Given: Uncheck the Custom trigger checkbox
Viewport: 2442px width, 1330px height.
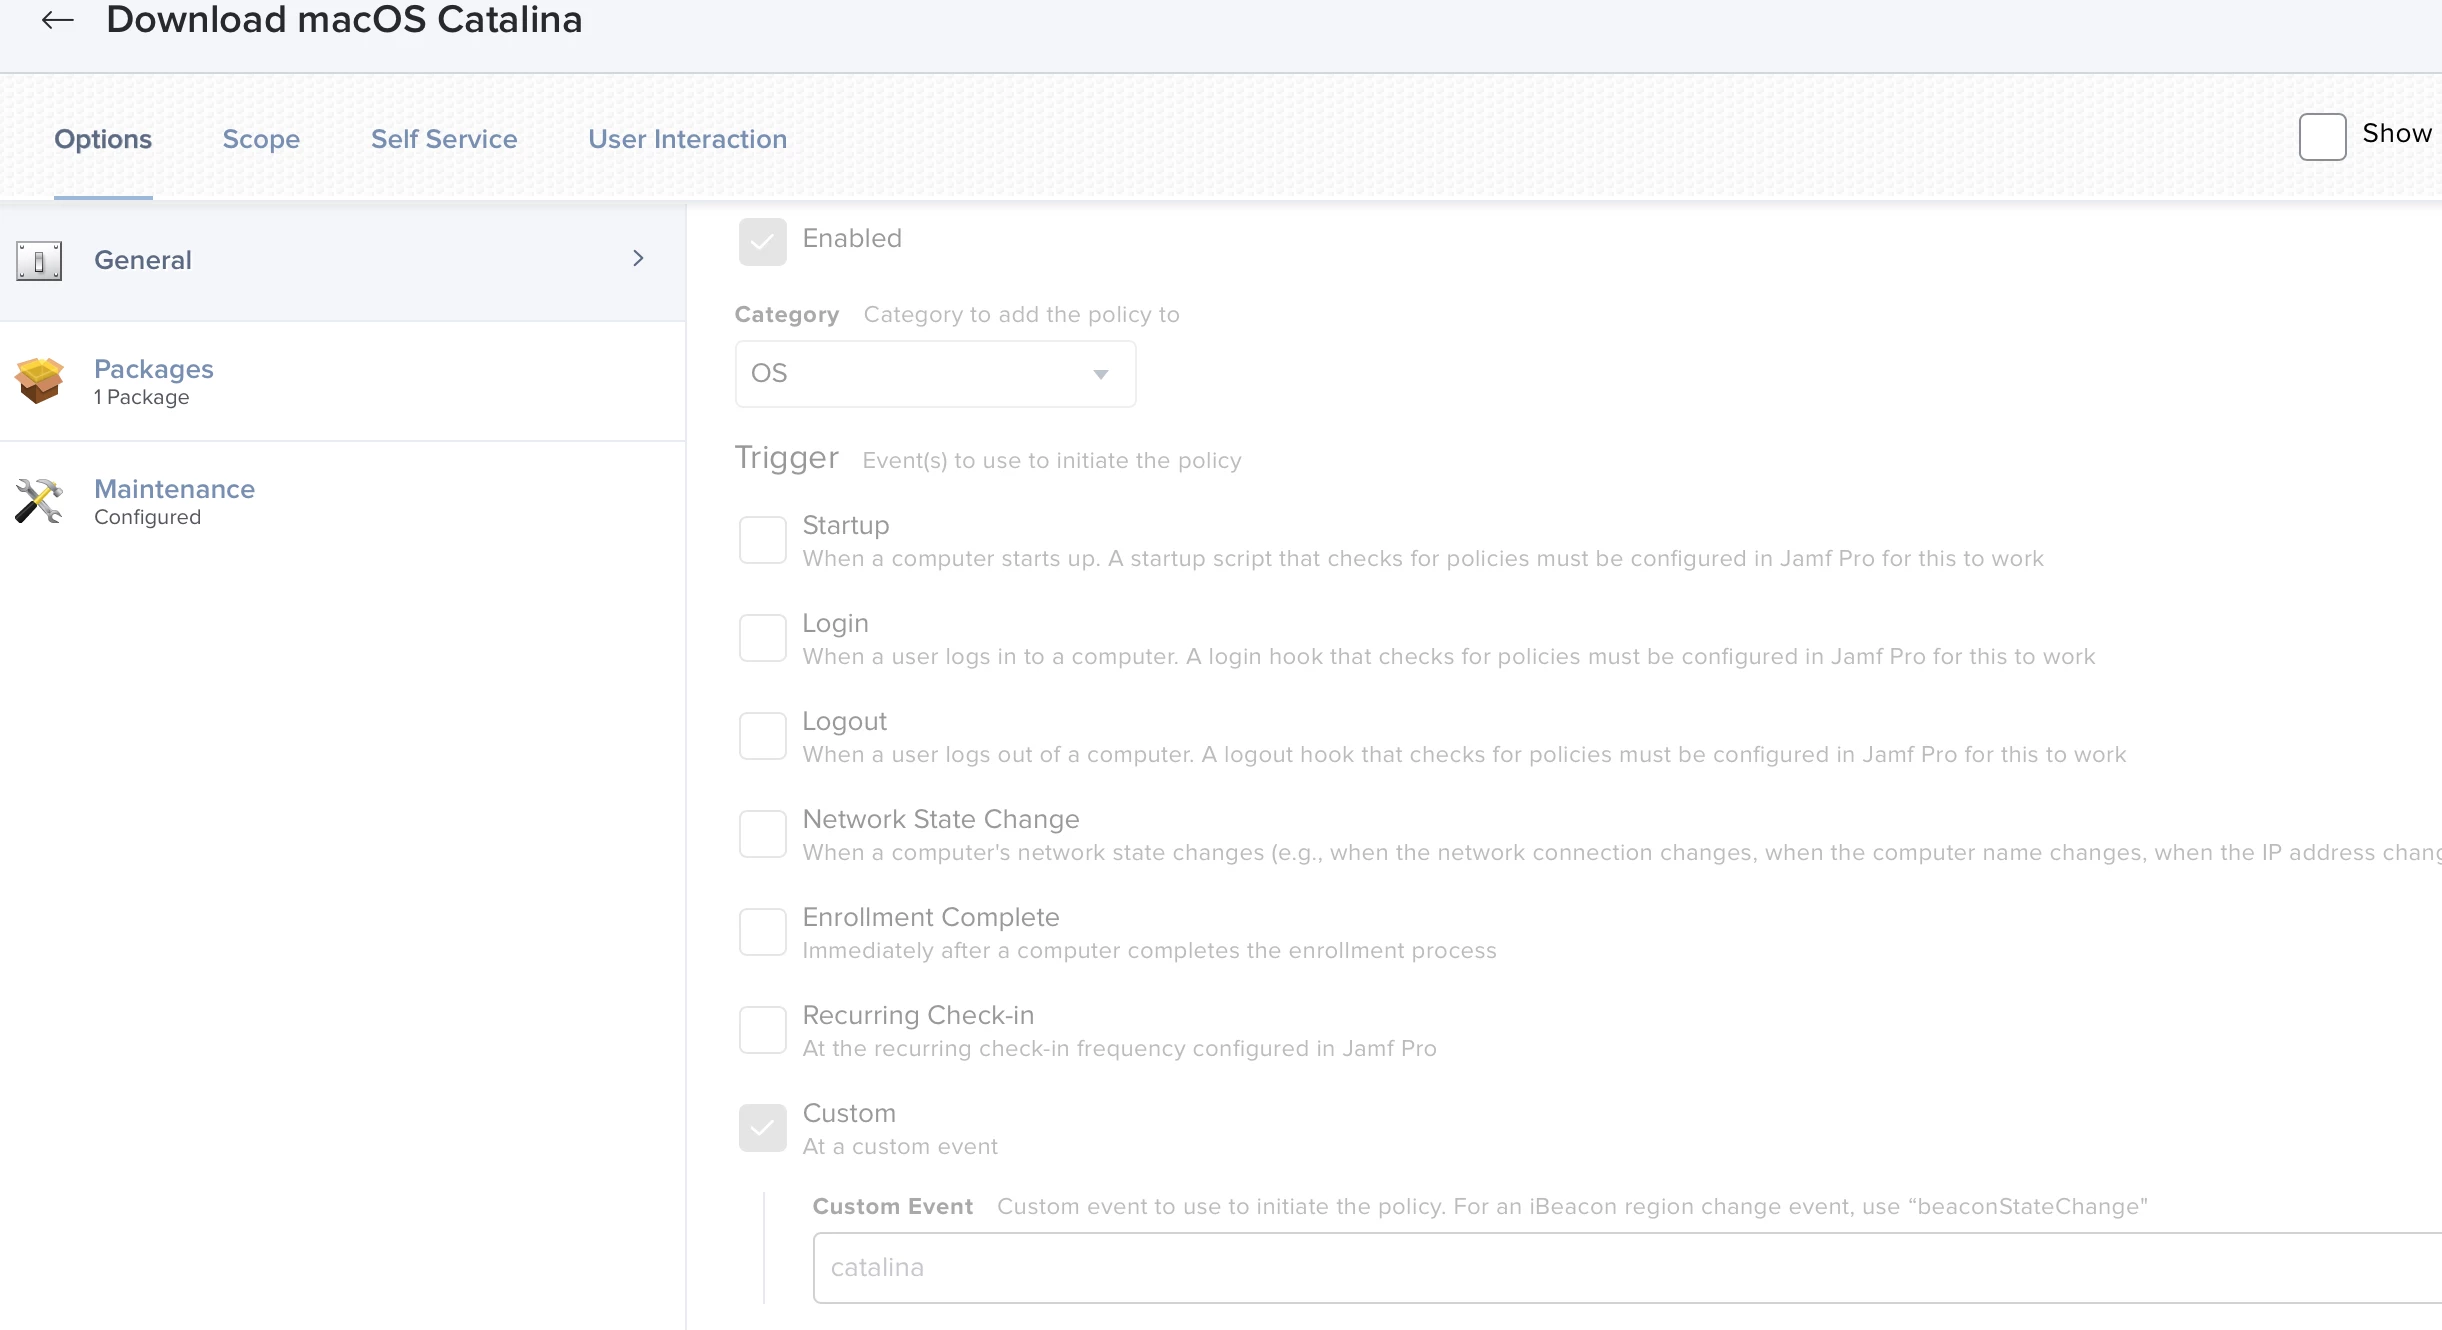Looking at the screenshot, I should pos(762,1128).
